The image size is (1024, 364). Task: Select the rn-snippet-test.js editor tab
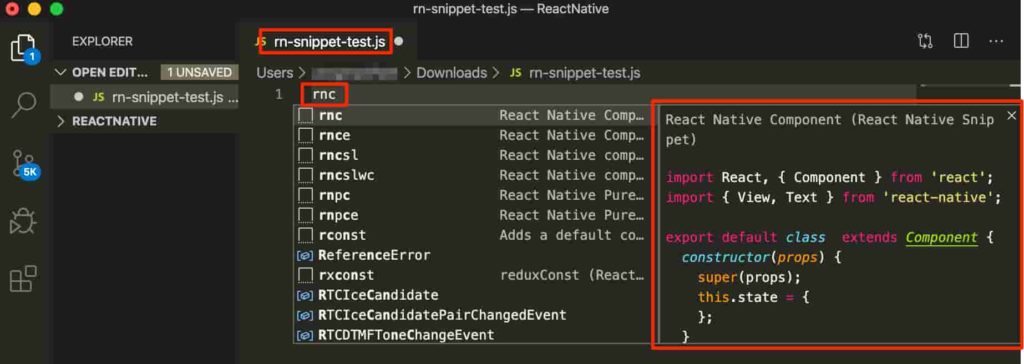coord(328,42)
